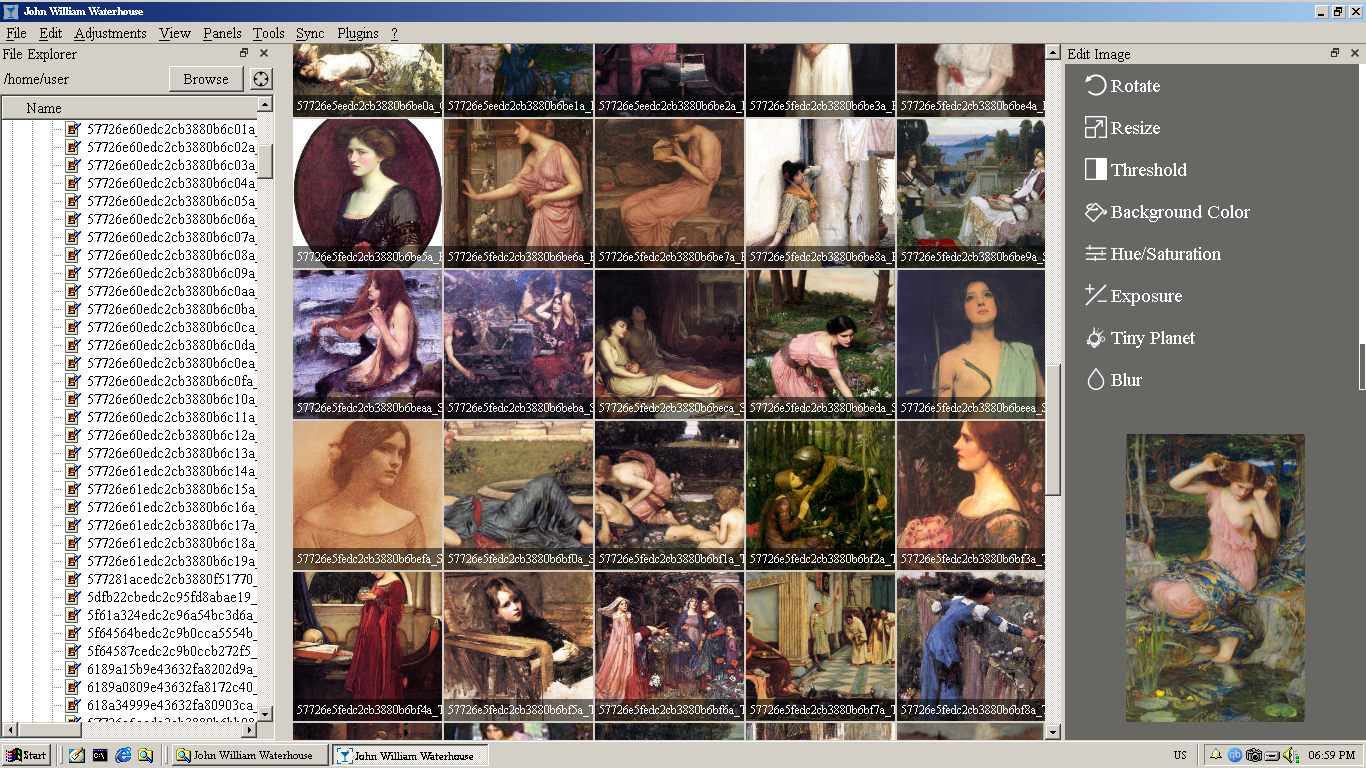
Task: Click the active John William Waterhouse taskbar button
Action: pyautogui.click(x=410, y=756)
